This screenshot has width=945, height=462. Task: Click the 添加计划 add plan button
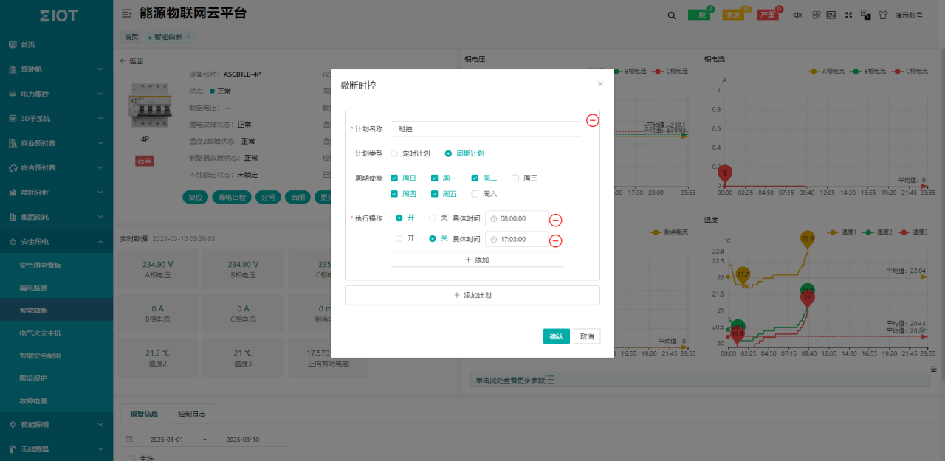pos(472,296)
